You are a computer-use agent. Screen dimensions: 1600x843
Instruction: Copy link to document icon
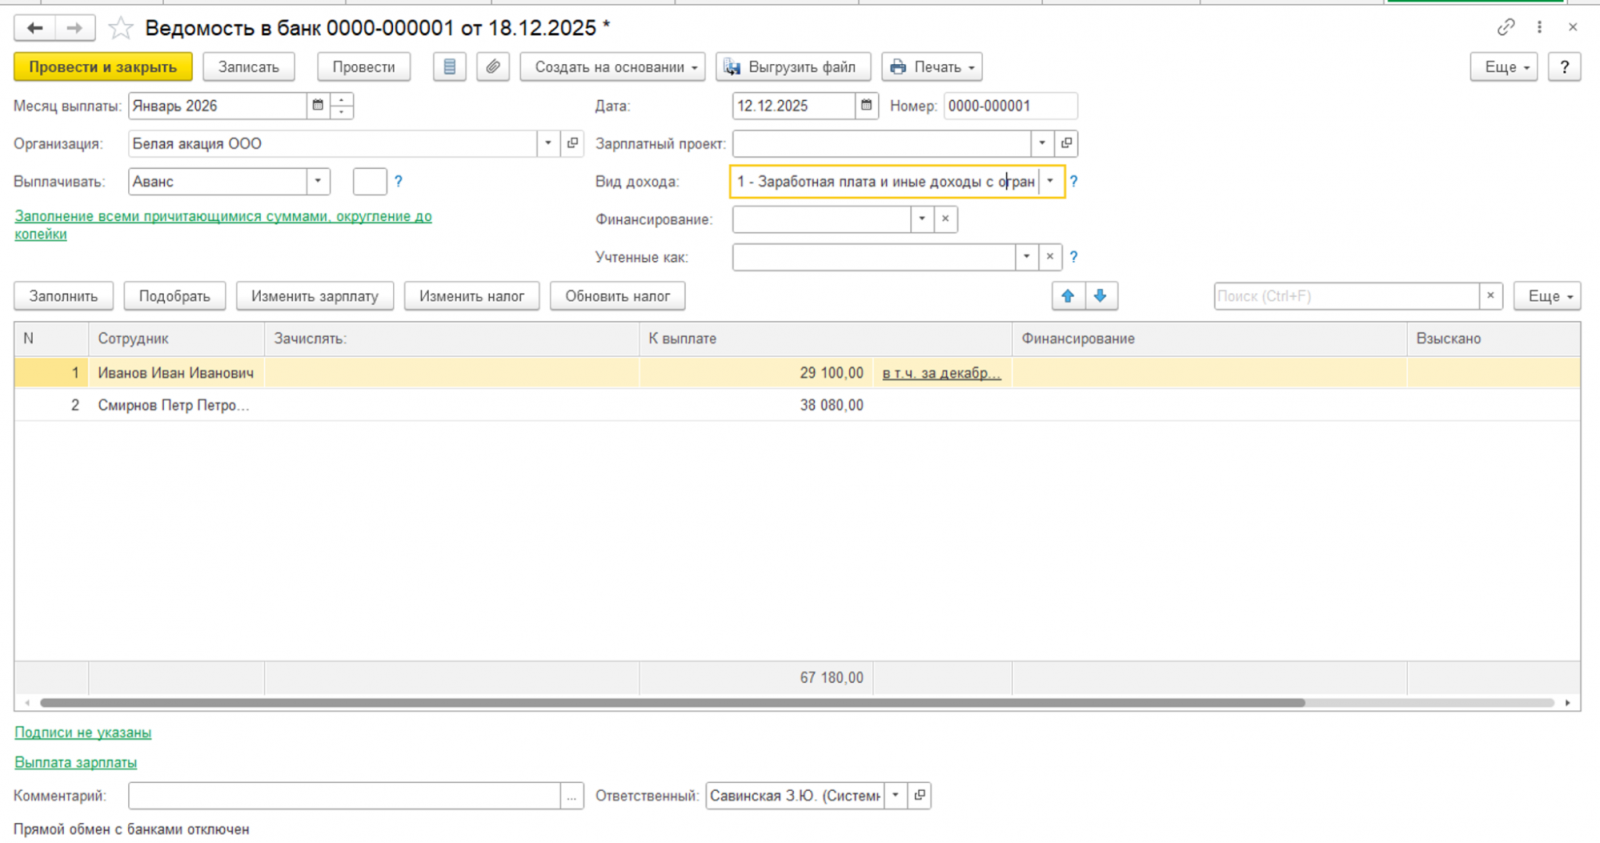pos(1505,28)
